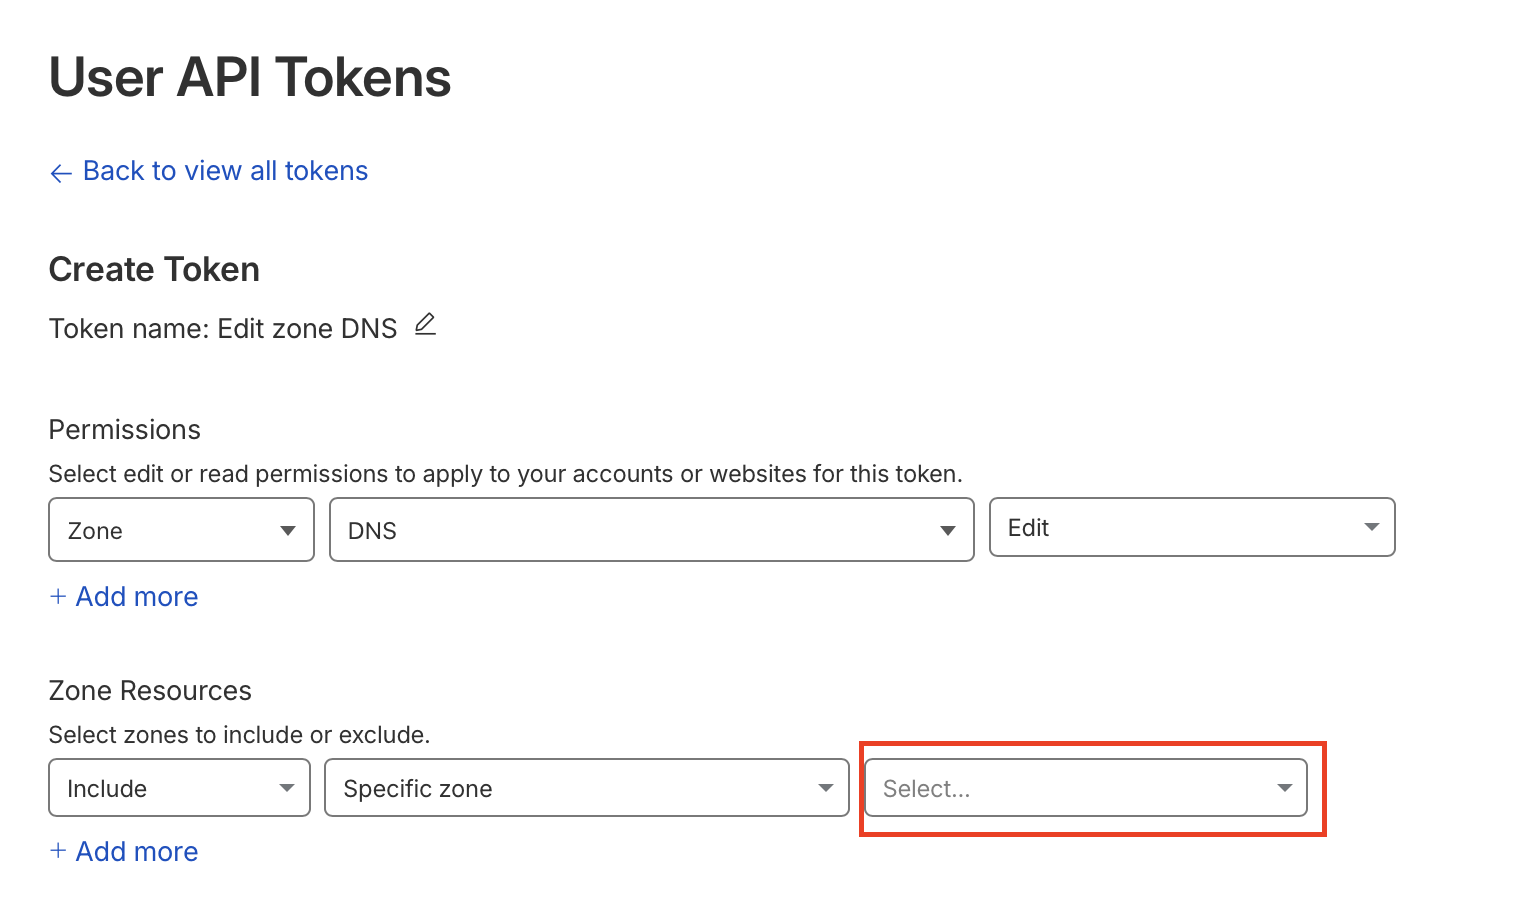1522x904 pixels.
Task: Click the pencil icon to rename the token
Action: [x=425, y=324]
